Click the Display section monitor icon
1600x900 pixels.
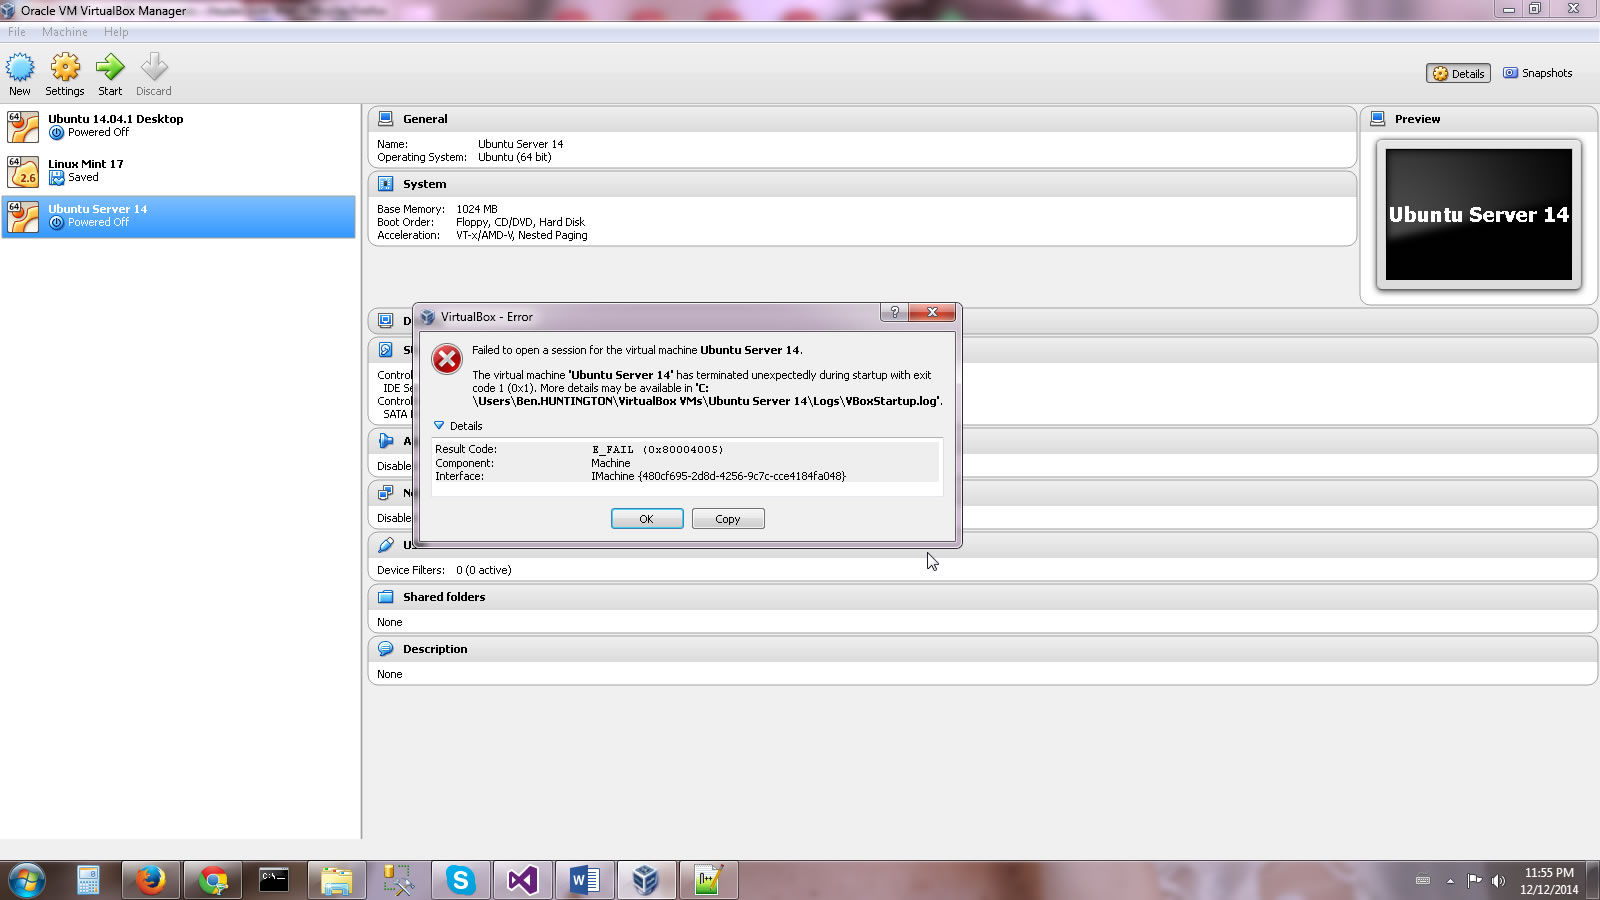coord(386,320)
